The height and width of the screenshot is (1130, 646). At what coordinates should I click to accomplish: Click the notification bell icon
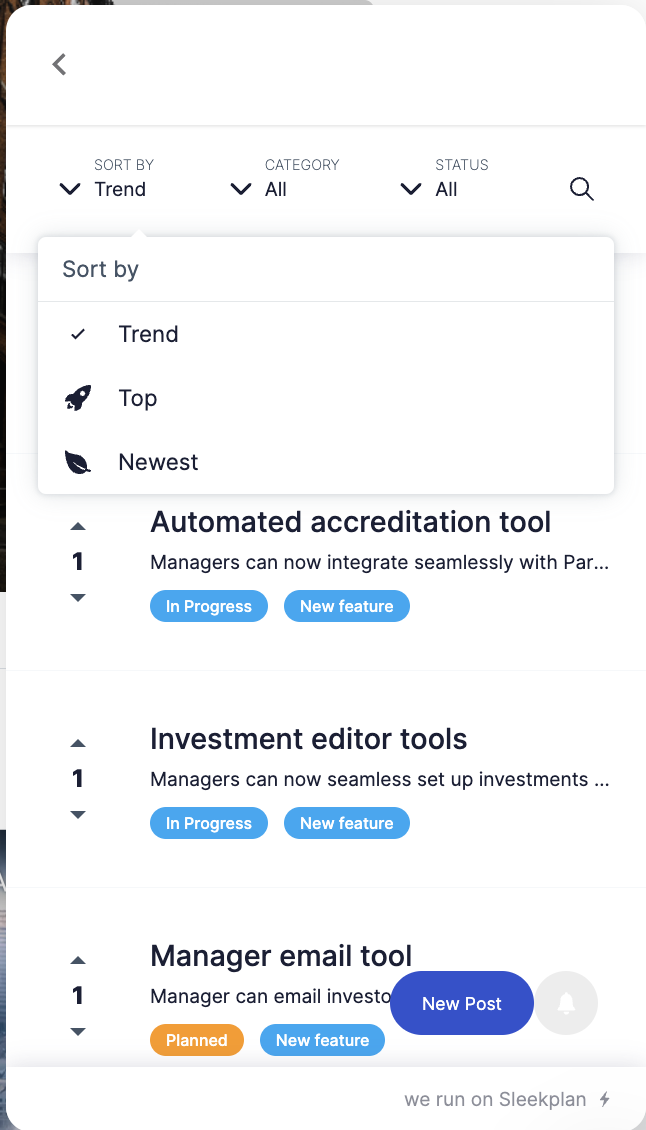[x=567, y=1002]
